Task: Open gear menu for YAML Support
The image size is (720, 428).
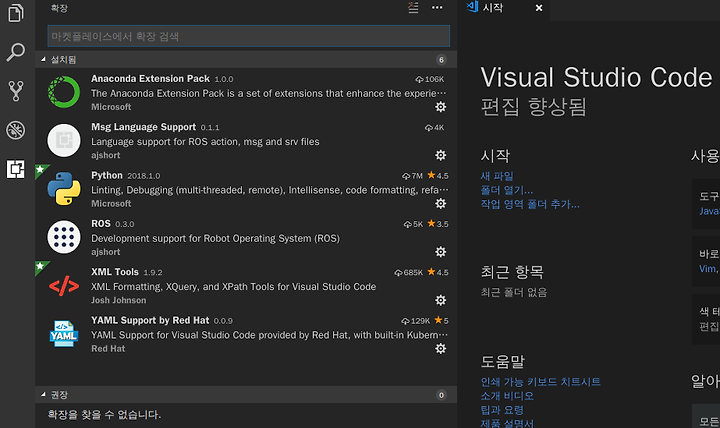Action: (440, 349)
